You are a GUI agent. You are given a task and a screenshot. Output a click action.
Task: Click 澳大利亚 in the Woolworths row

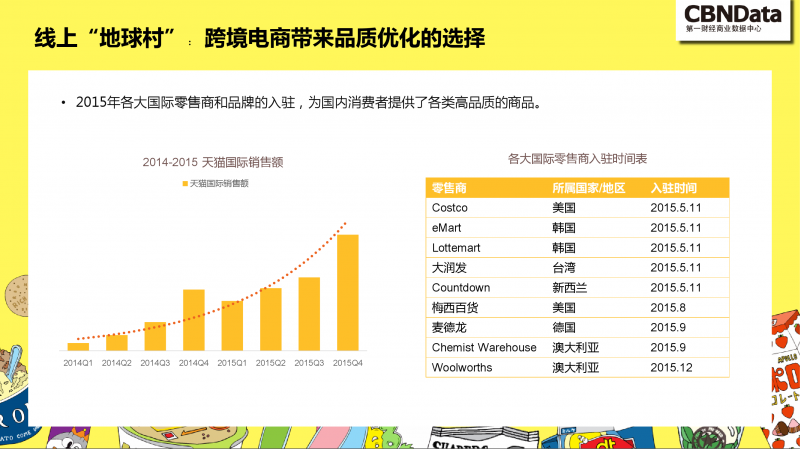576,367
